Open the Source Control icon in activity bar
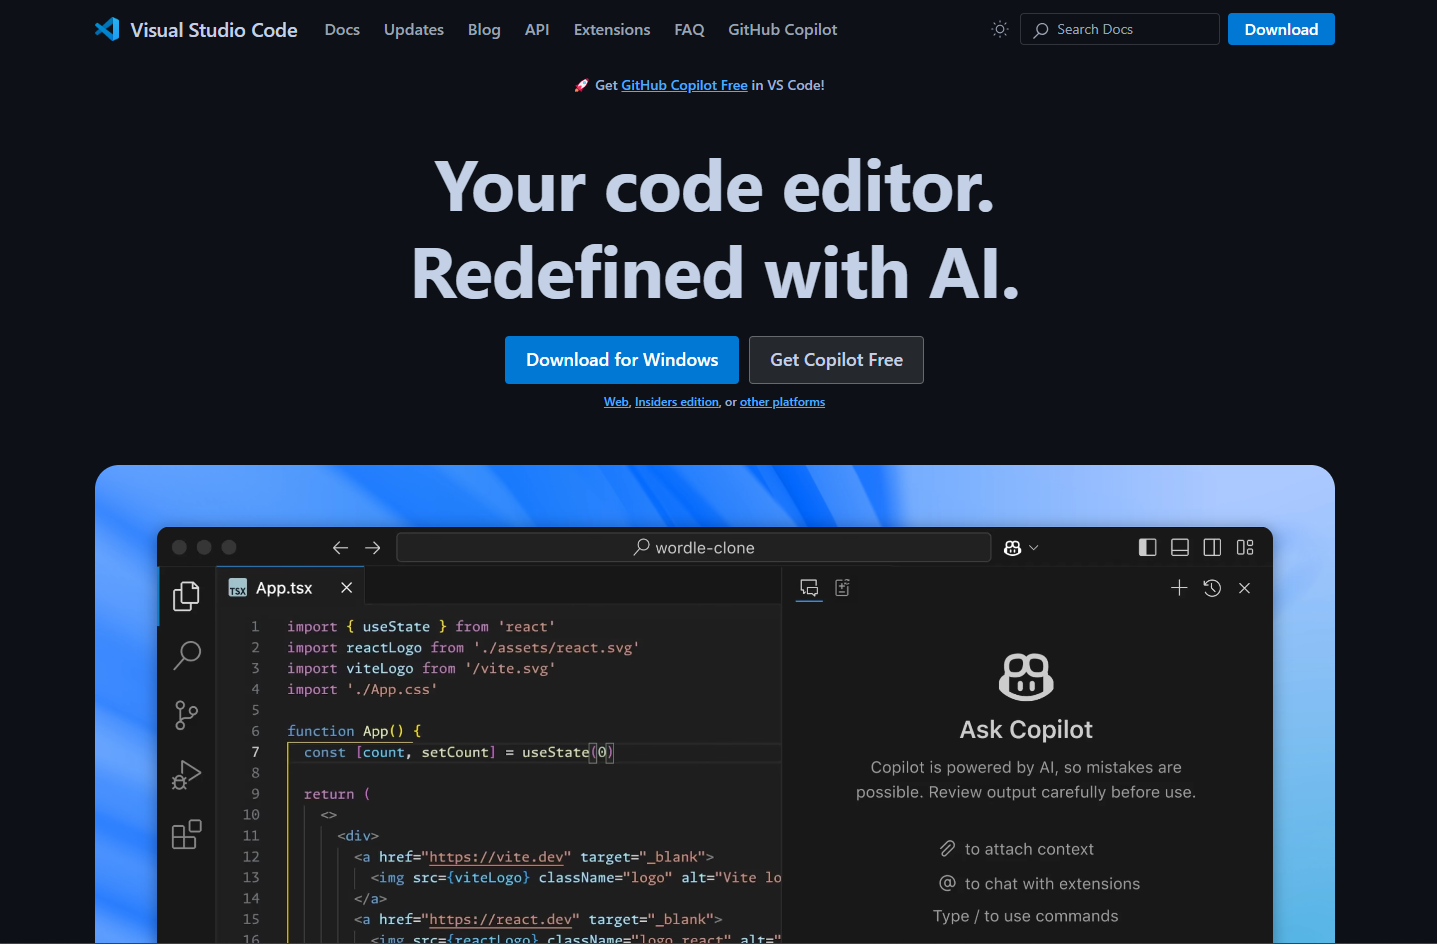Screen dimensions: 1437x944 pos(187,715)
